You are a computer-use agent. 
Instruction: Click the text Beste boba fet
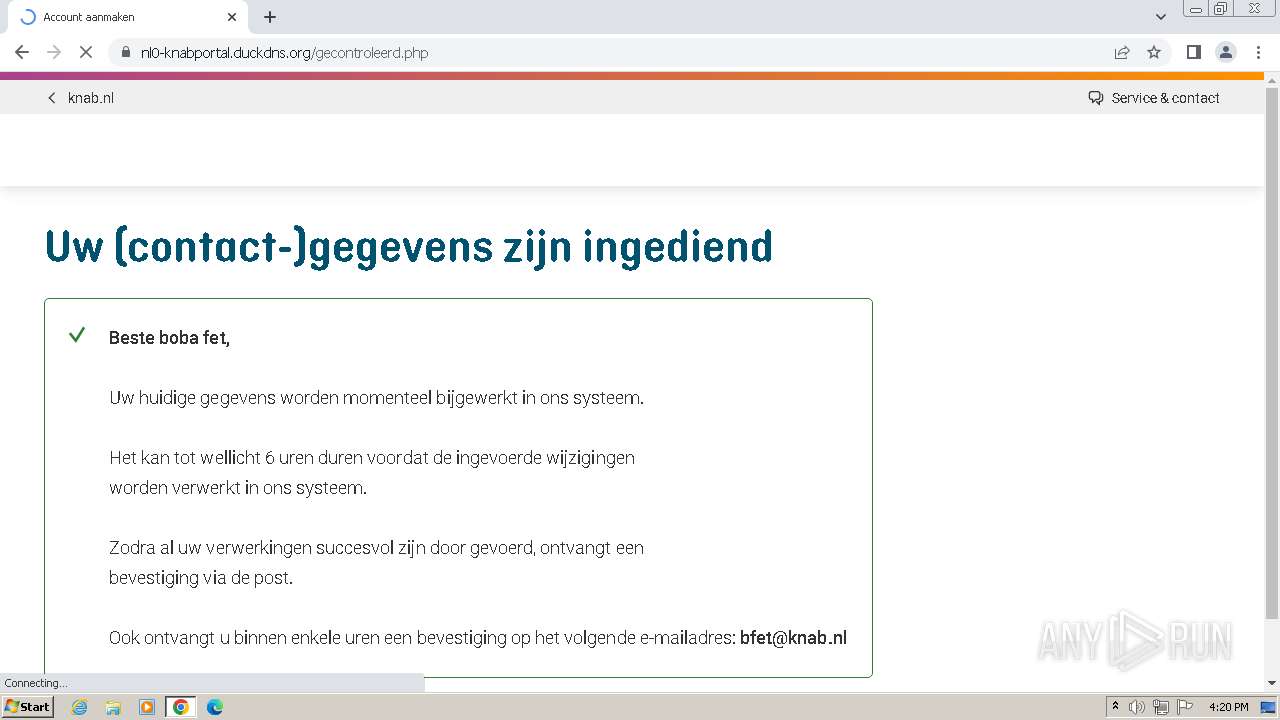(169, 338)
